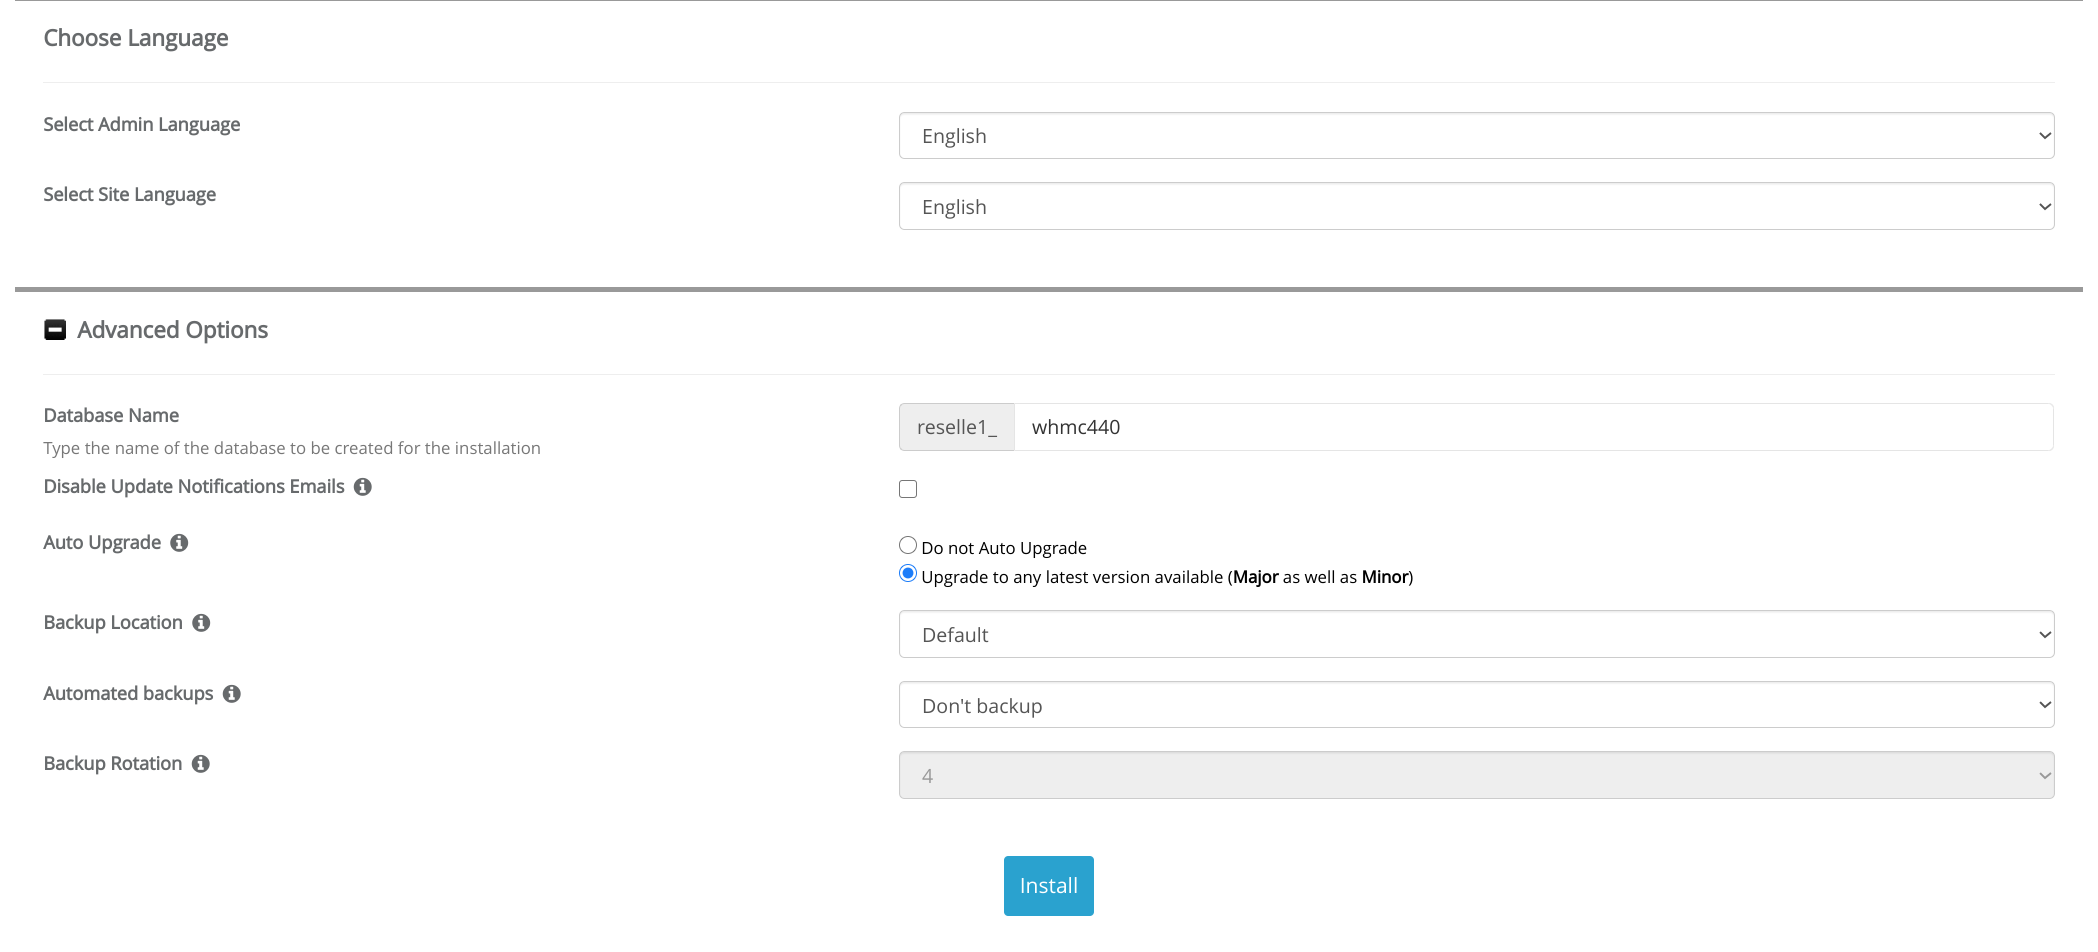Click the Choose Language section heading
2098x952 pixels.
[136, 38]
